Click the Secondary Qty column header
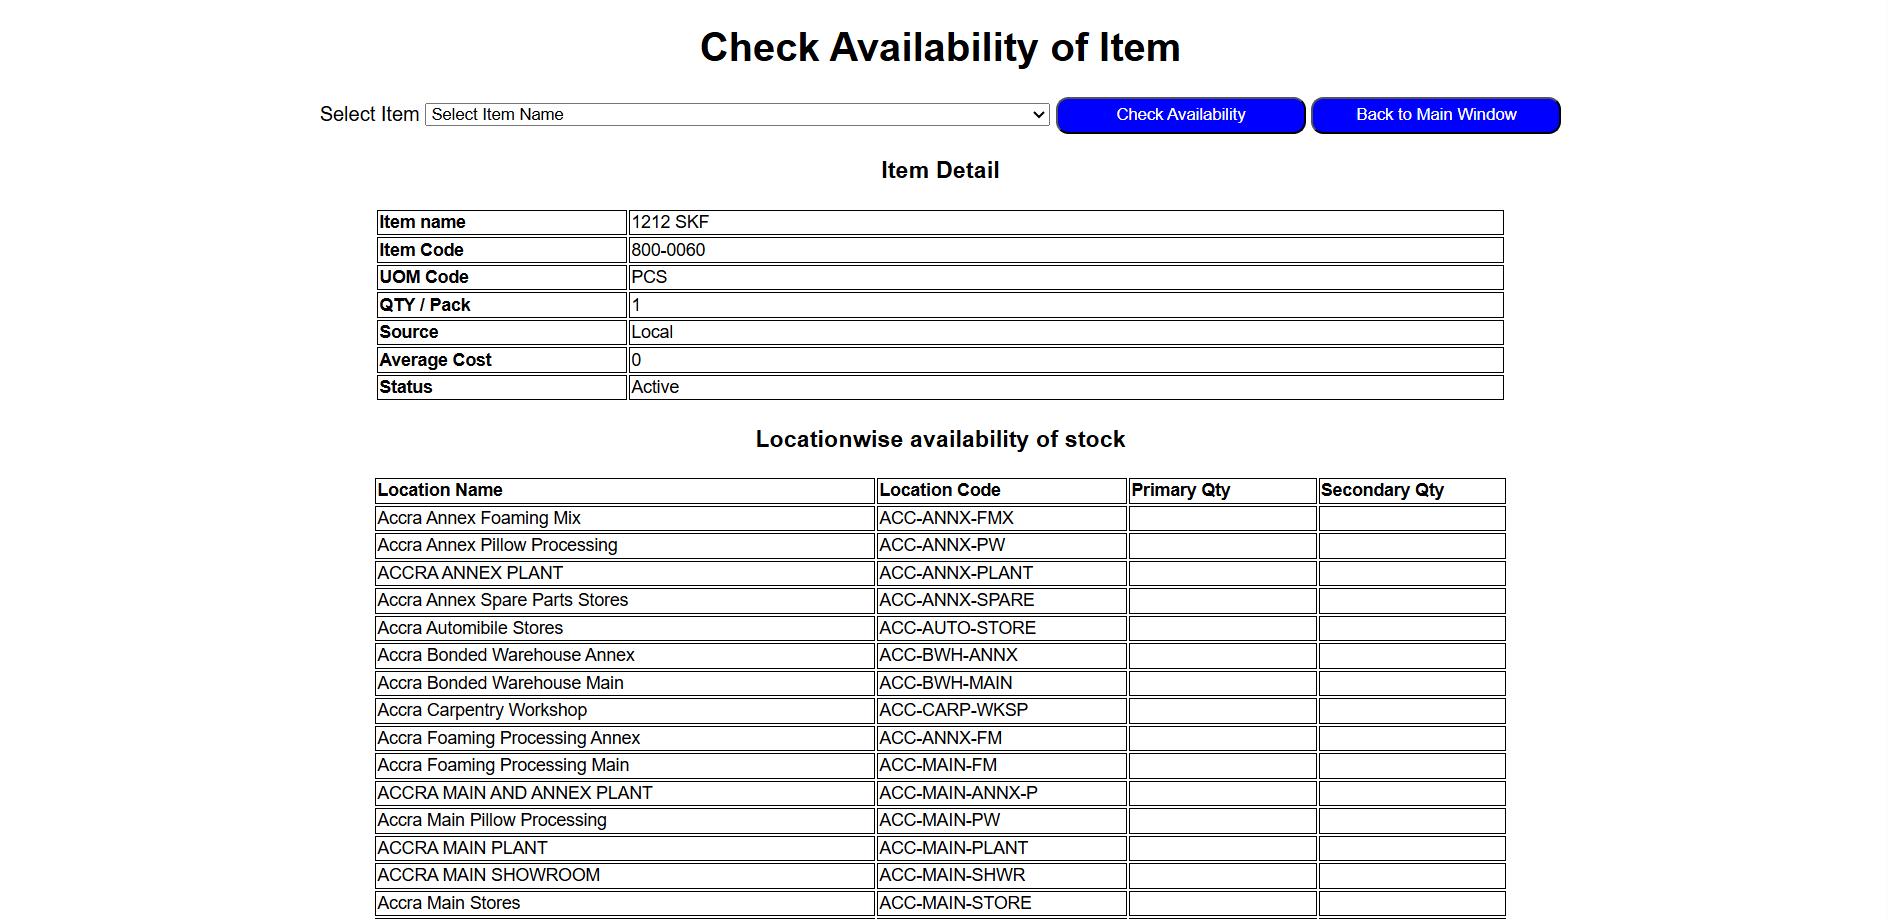Screen dimensions: 1888x919 pyautogui.click(x=1411, y=490)
